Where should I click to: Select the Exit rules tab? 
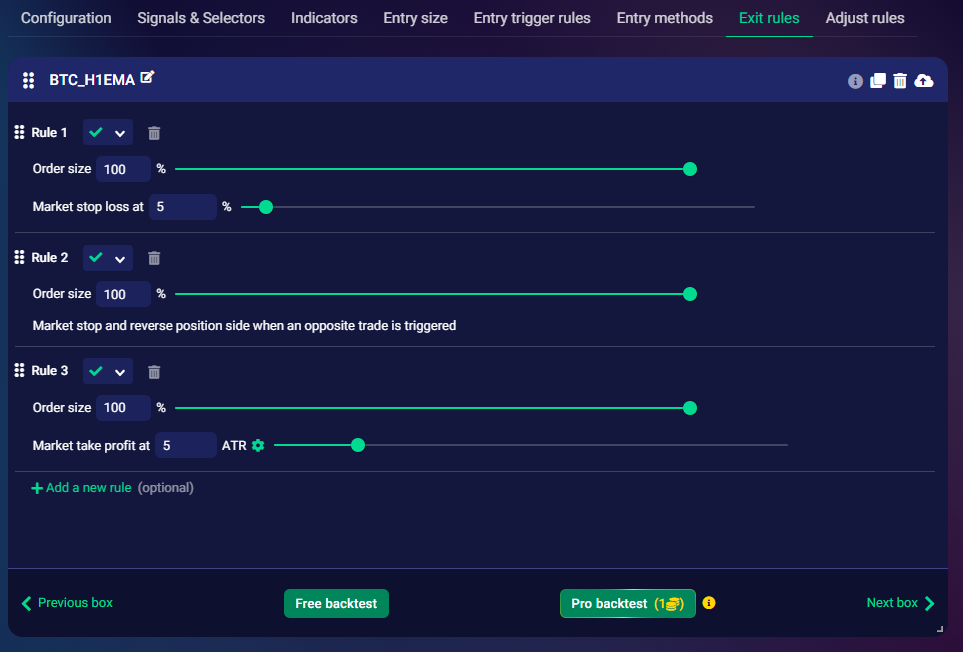tap(769, 18)
